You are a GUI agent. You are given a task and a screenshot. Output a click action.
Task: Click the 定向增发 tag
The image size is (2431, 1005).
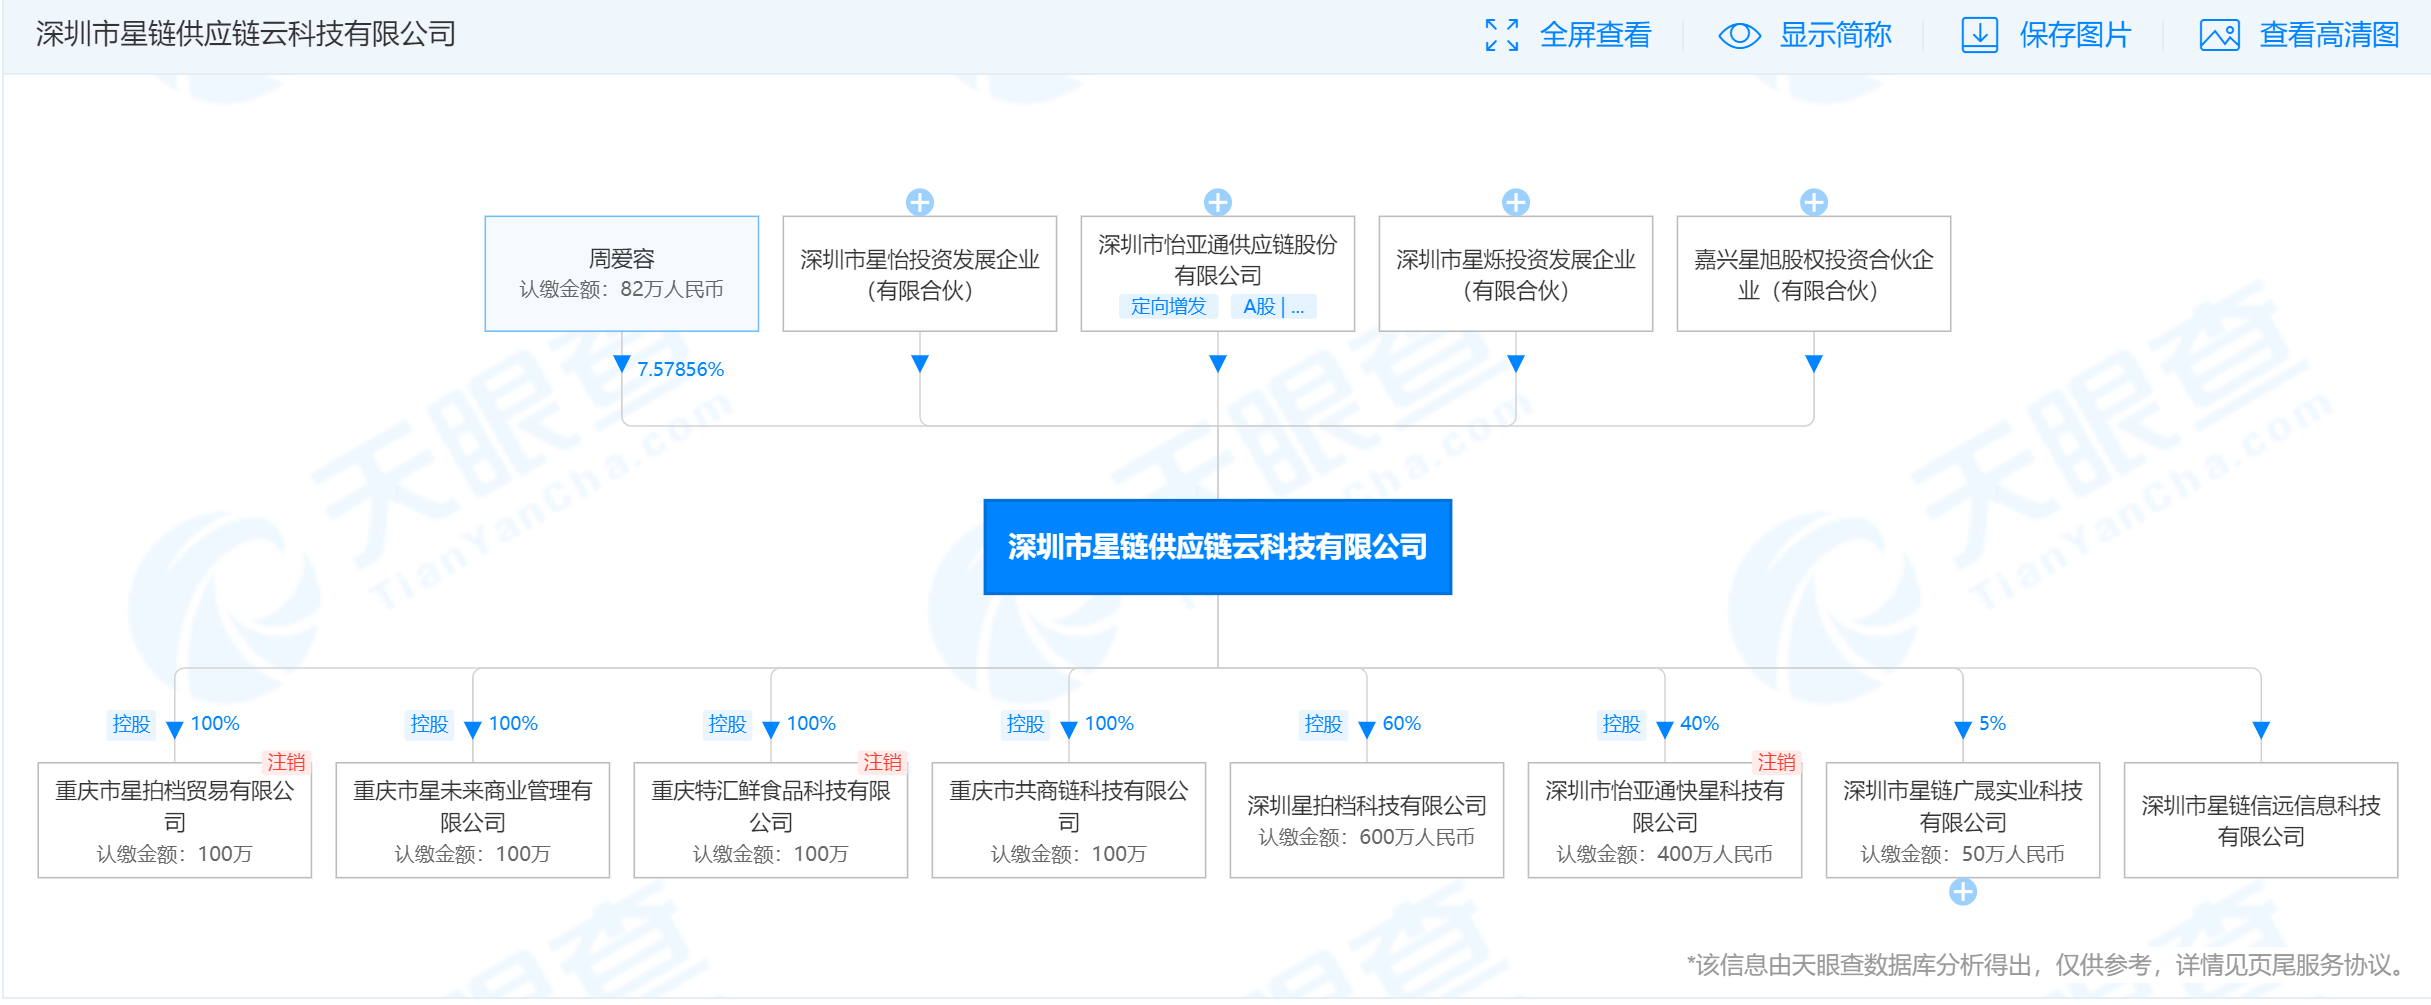(1168, 307)
